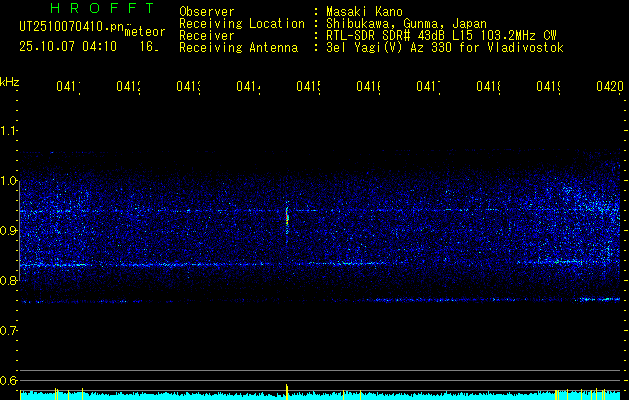Click the kHz axis unit label
The image size is (629, 400).
9,81
